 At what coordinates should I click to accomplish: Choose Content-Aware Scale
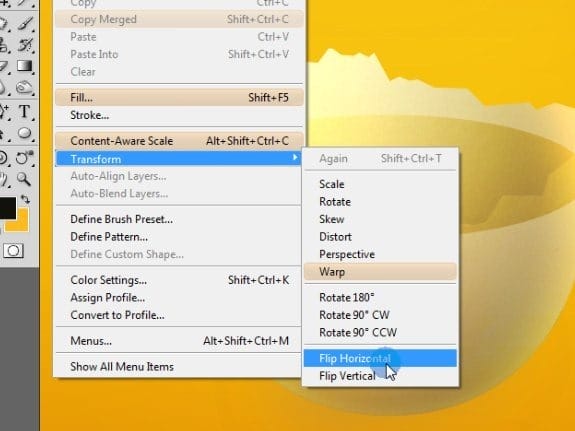[179, 141]
